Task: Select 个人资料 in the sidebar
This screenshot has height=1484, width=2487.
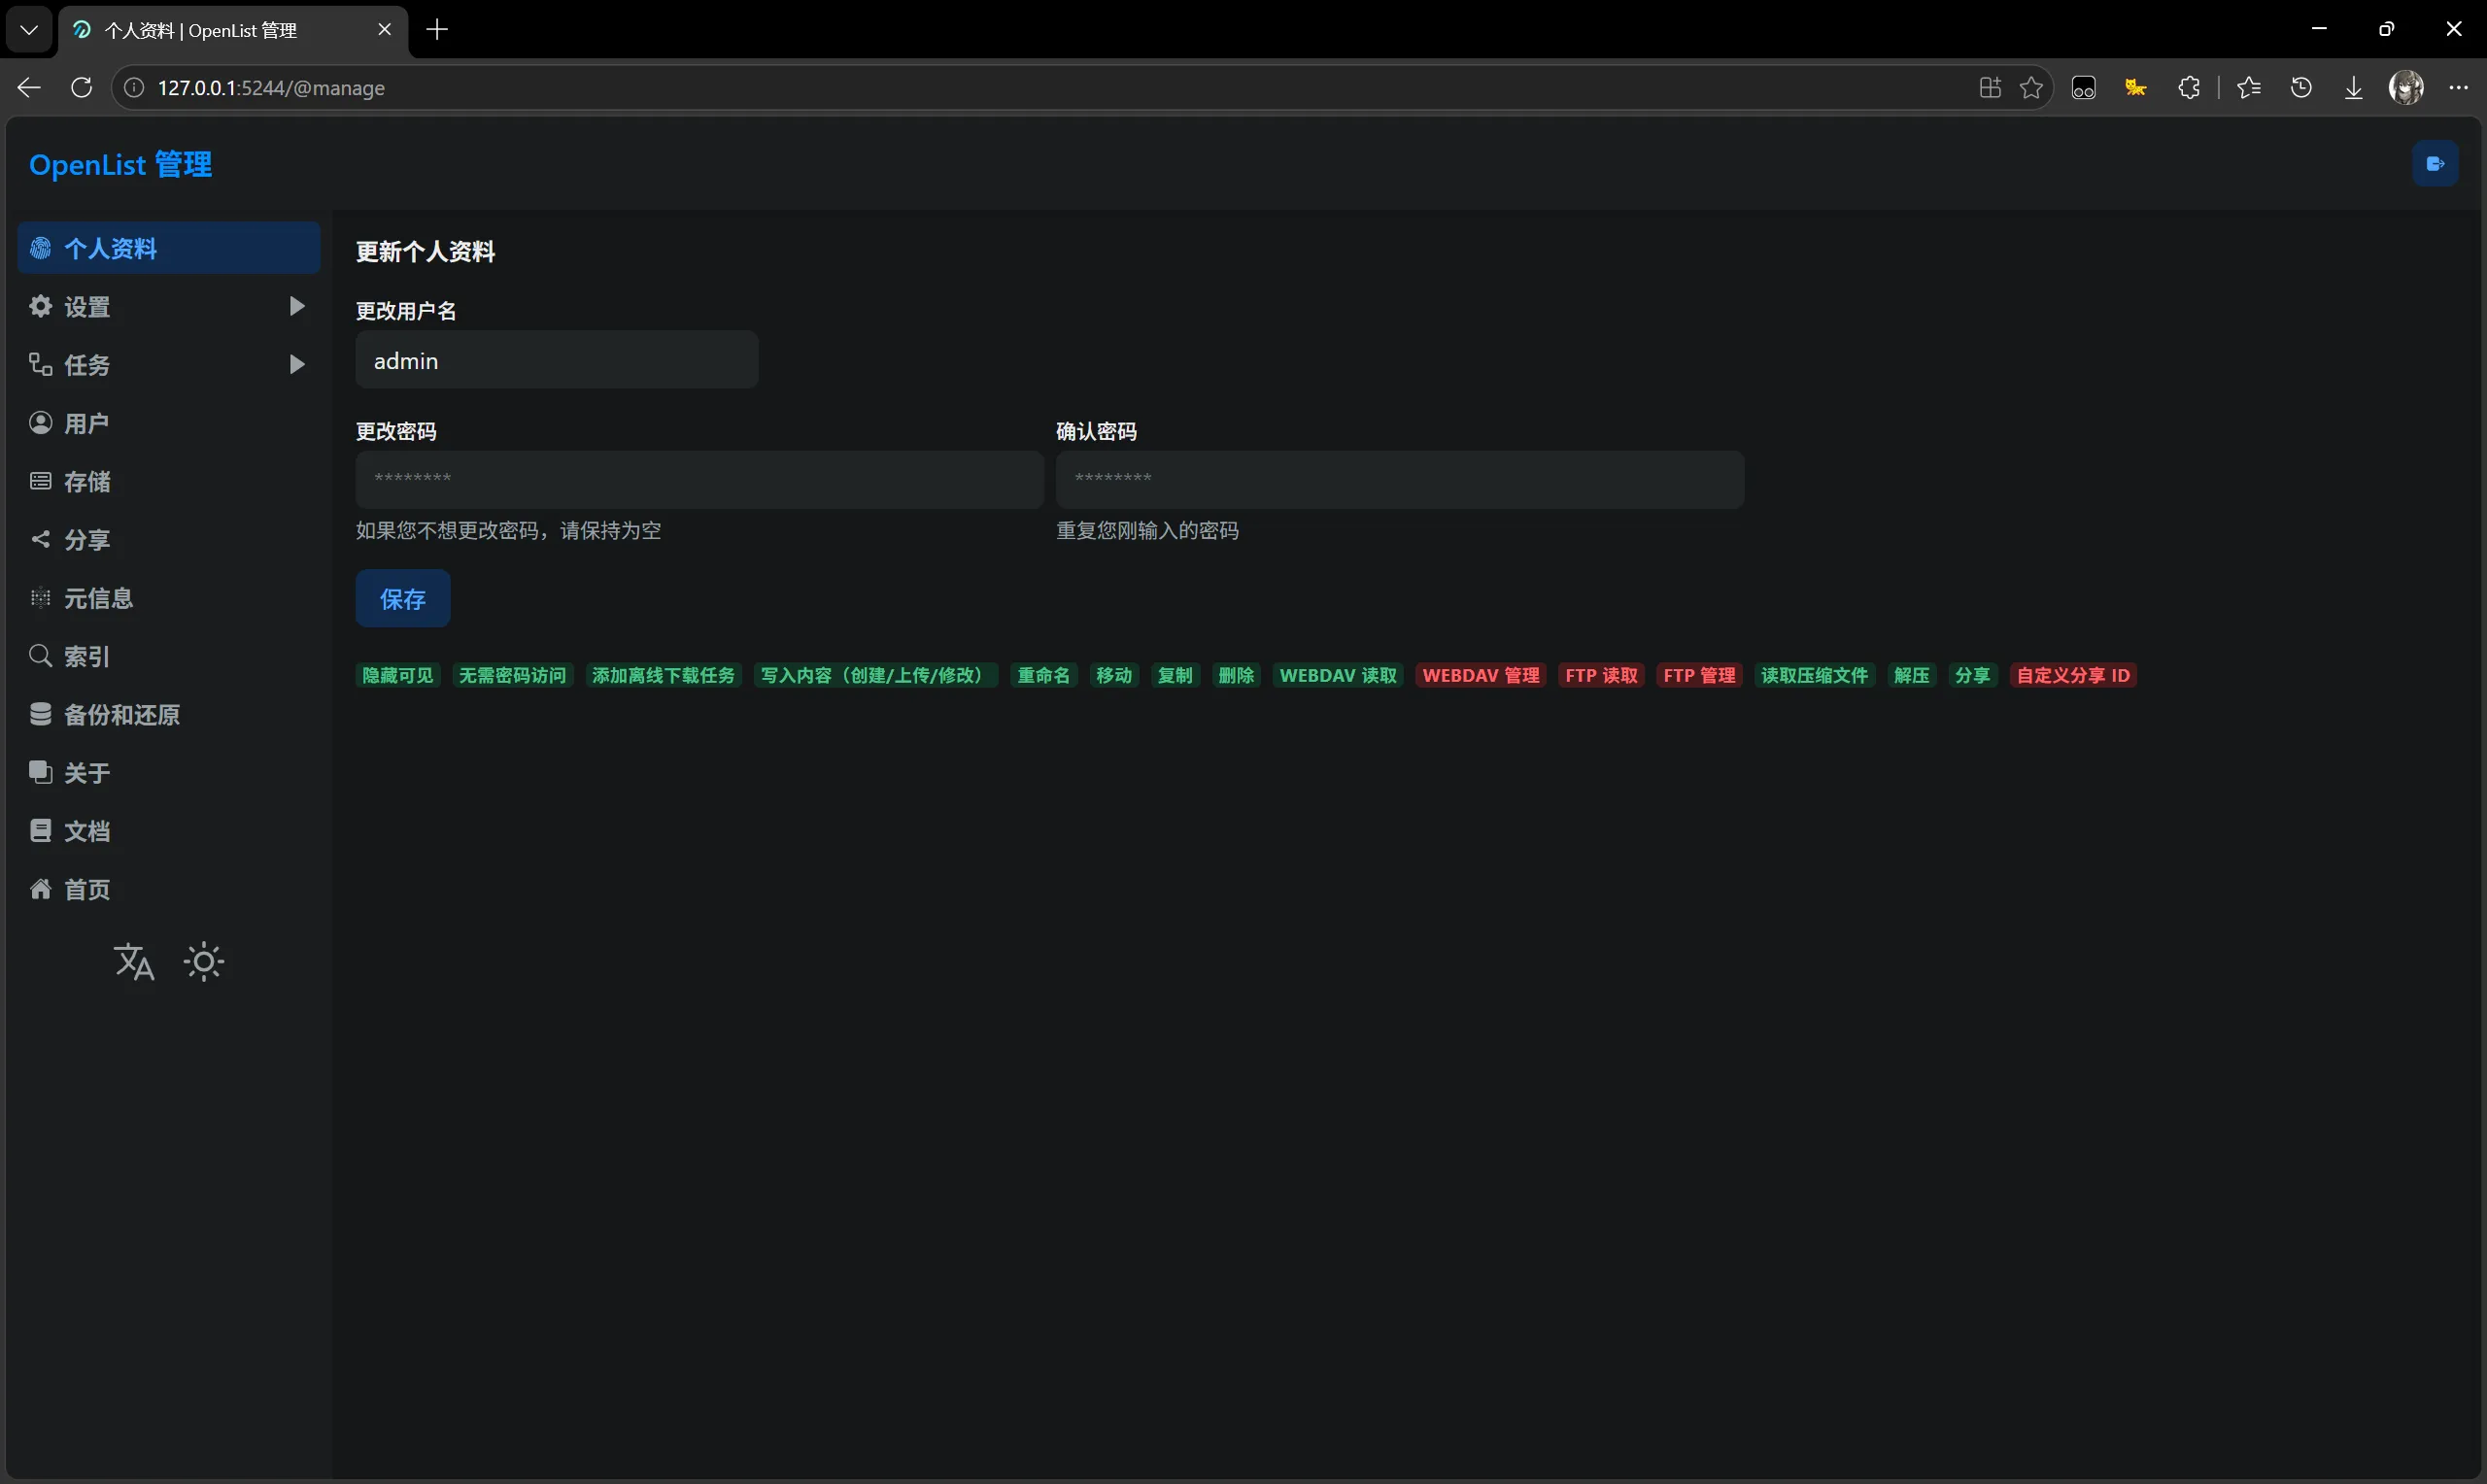Action: (169, 248)
